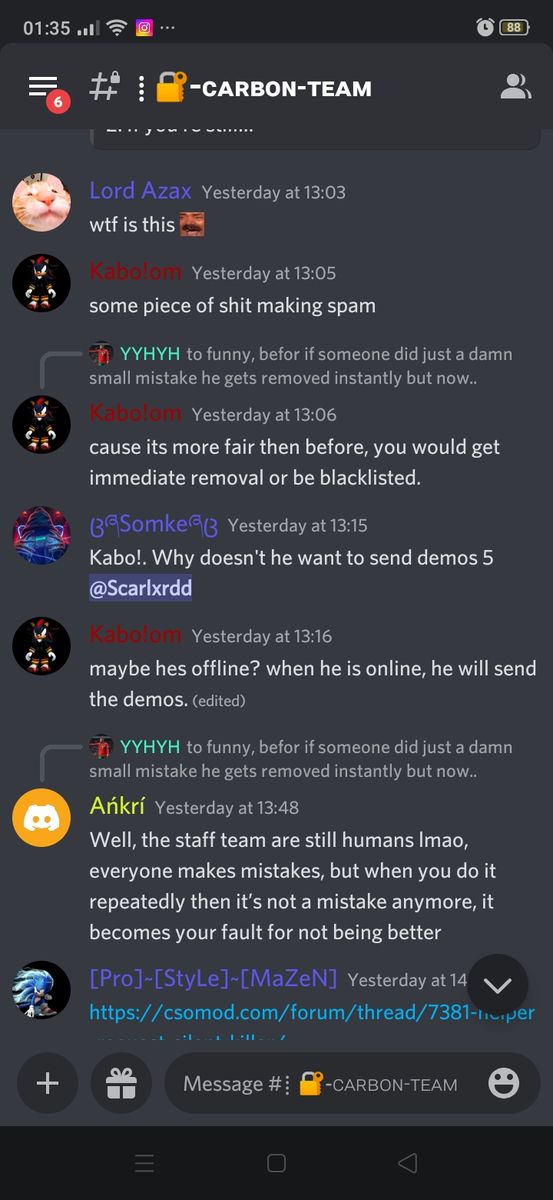Tap the locked channel hash icon
This screenshot has width=553, height=1200.
coord(105,86)
